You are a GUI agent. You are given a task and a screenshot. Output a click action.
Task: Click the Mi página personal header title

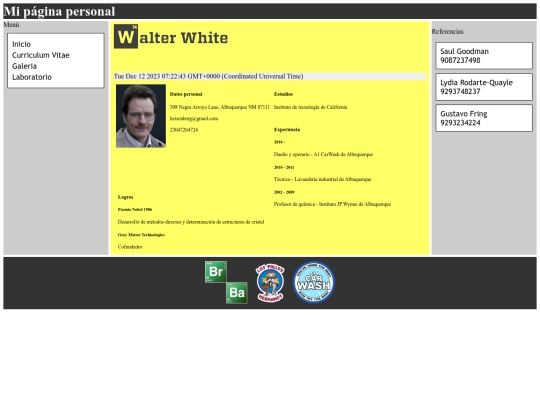click(60, 11)
